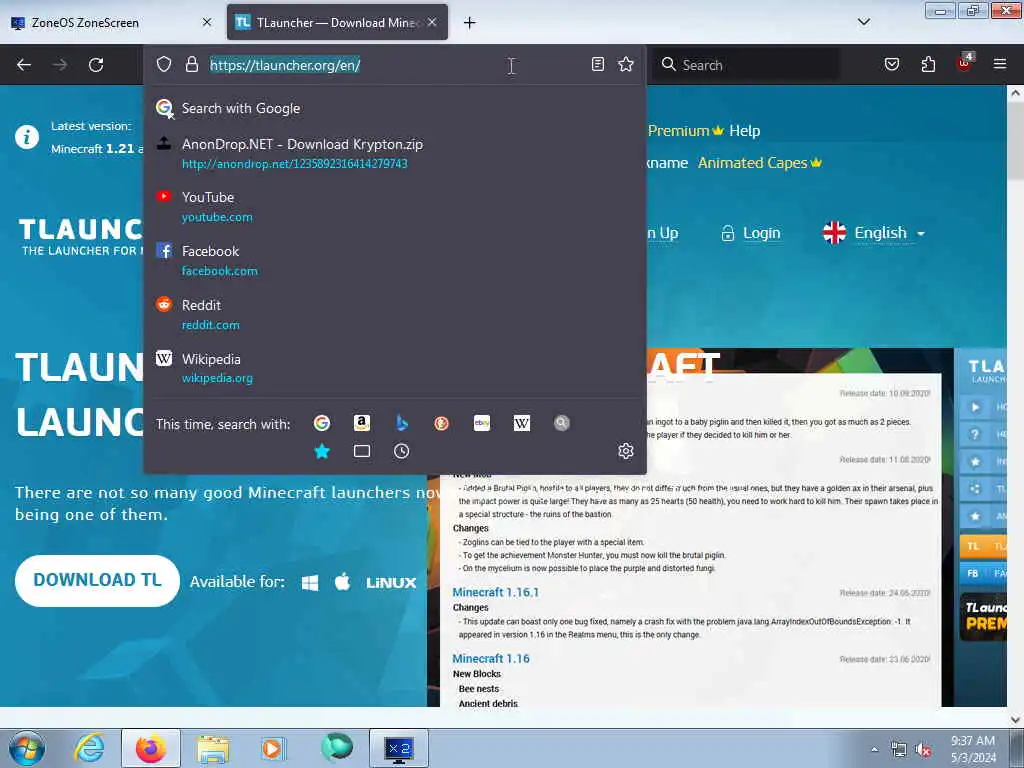Go back using the browser back arrow

pyautogui.click(x=24, y=65)
